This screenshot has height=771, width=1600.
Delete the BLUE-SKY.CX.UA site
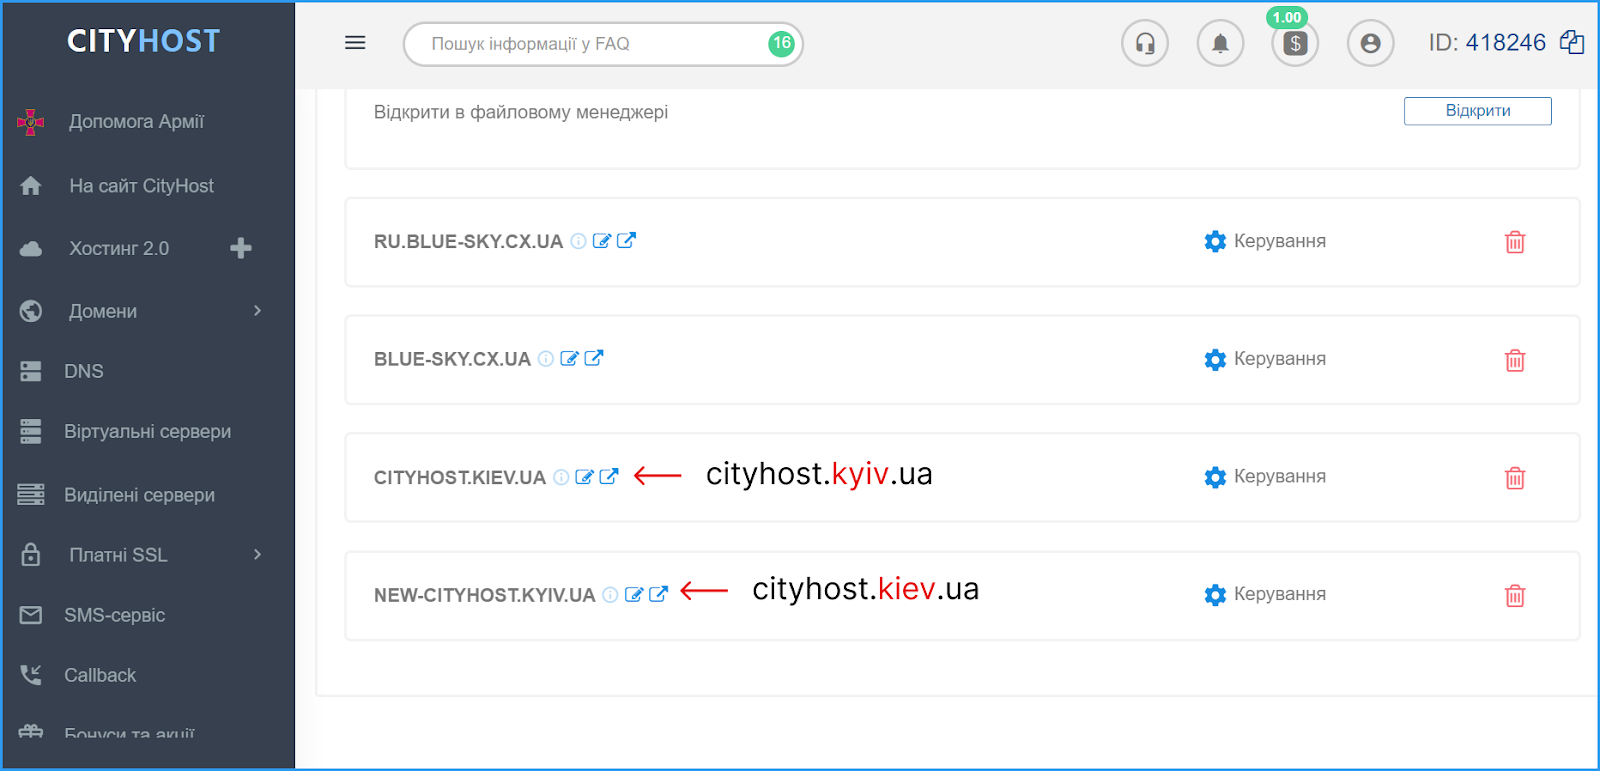point(1515,360)
